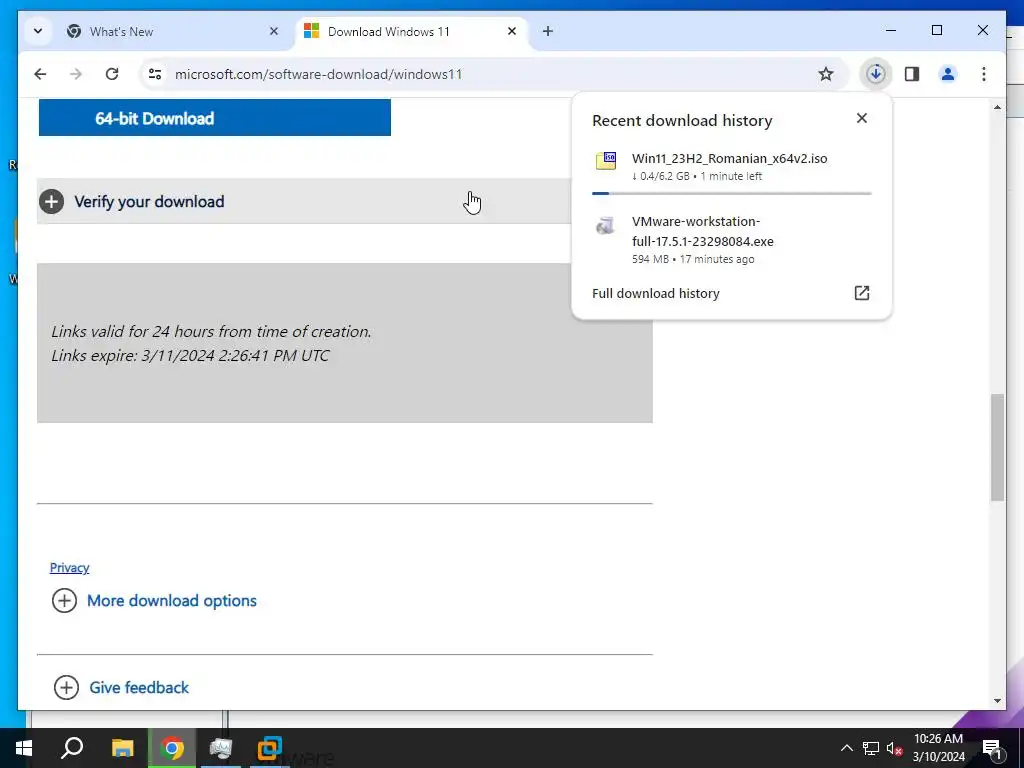Open the Chrome side panel
Screen dimensions: 1024x768
[912, 74]
